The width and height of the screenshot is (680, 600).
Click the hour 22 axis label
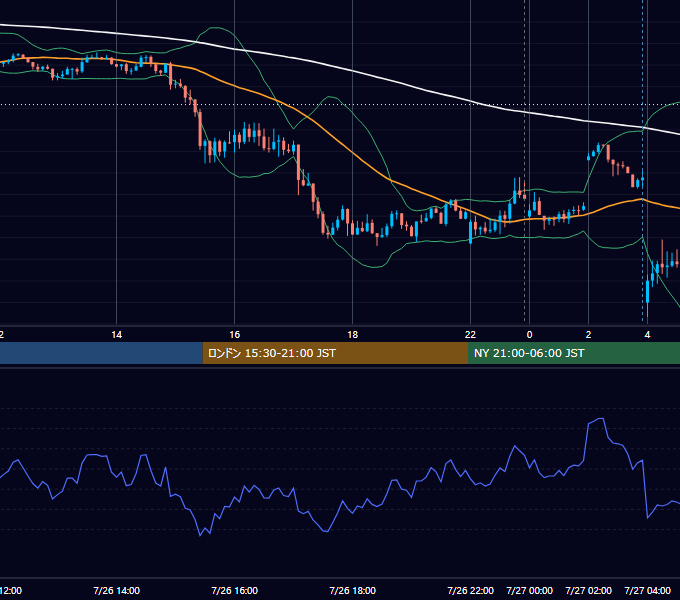pos(471,335)
